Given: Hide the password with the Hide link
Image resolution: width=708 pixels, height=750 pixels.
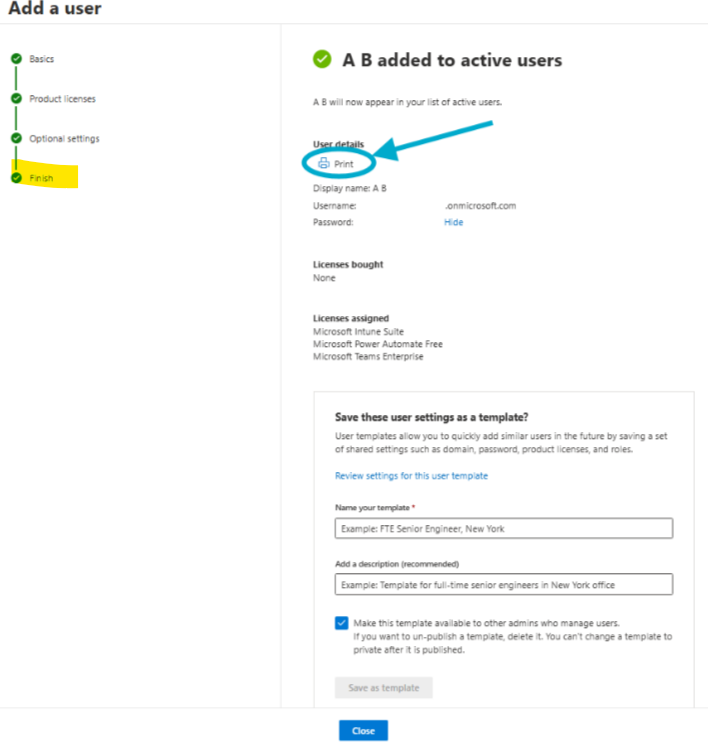Looking at the screenshot, I should tap(454, 222).
